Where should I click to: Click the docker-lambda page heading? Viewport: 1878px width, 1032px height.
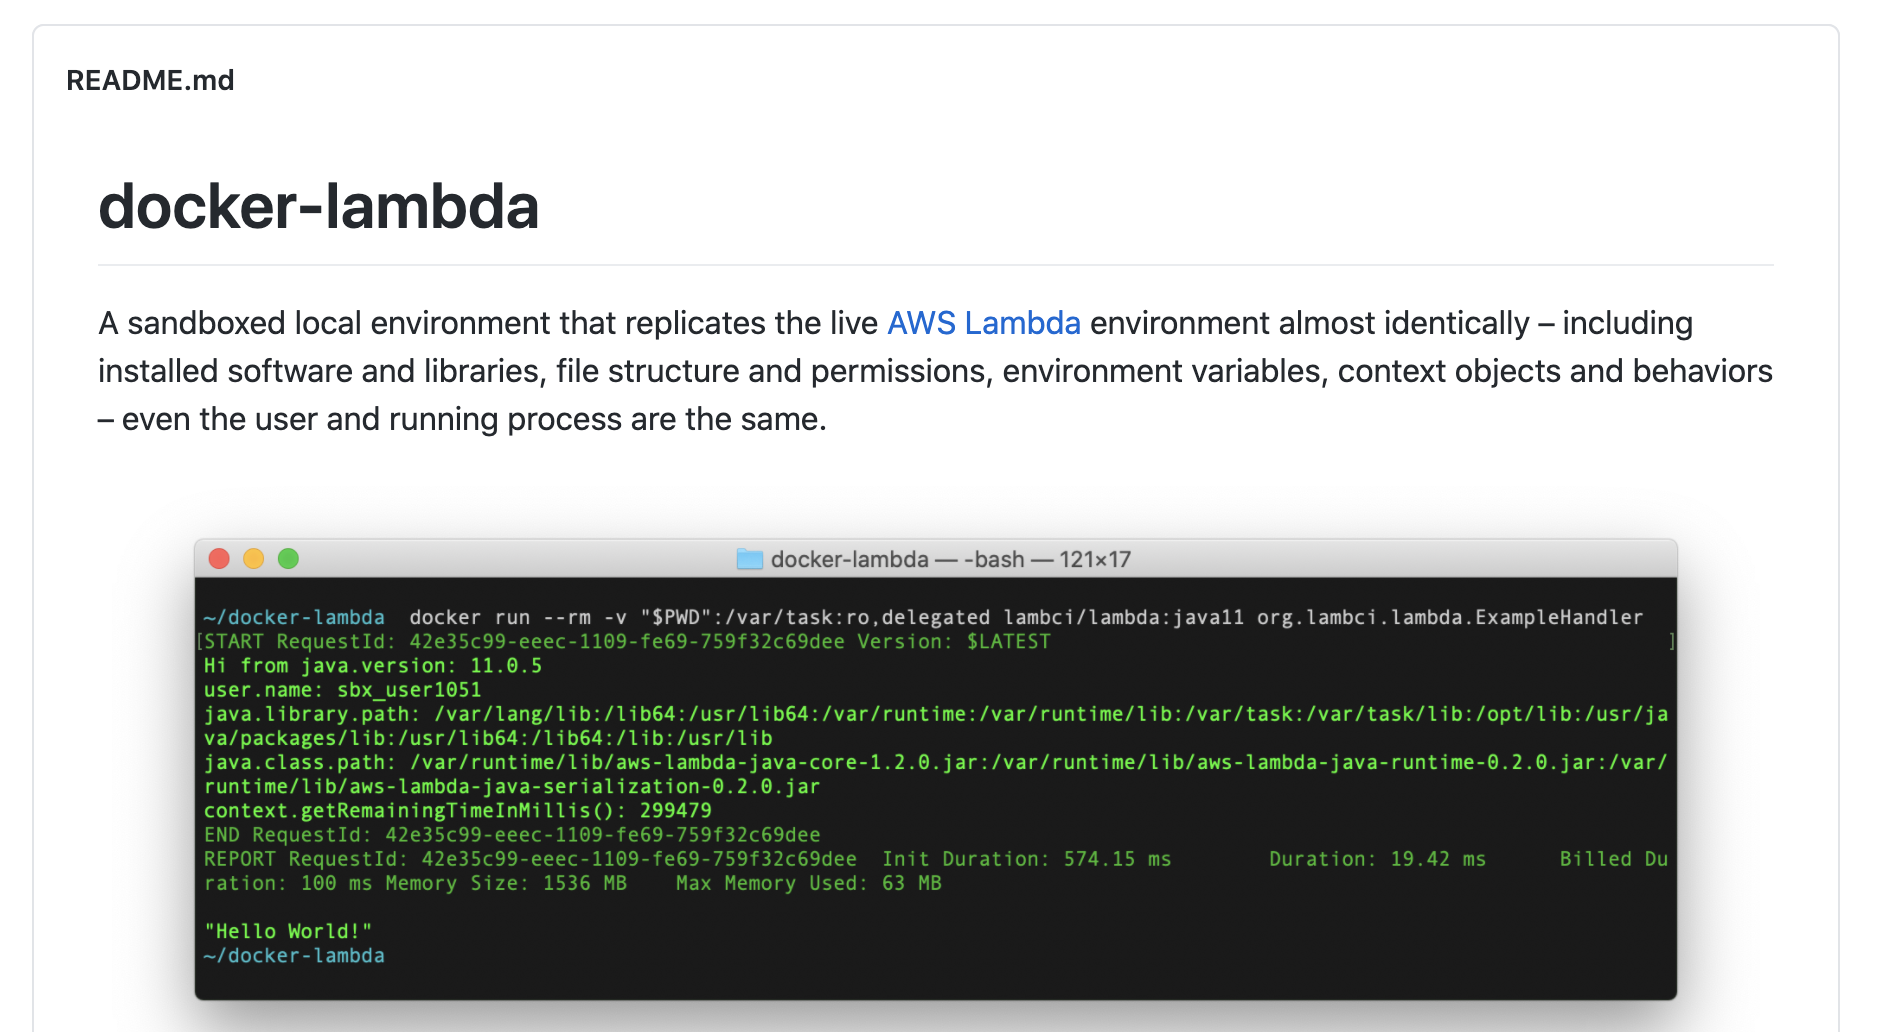coord(318,207)
